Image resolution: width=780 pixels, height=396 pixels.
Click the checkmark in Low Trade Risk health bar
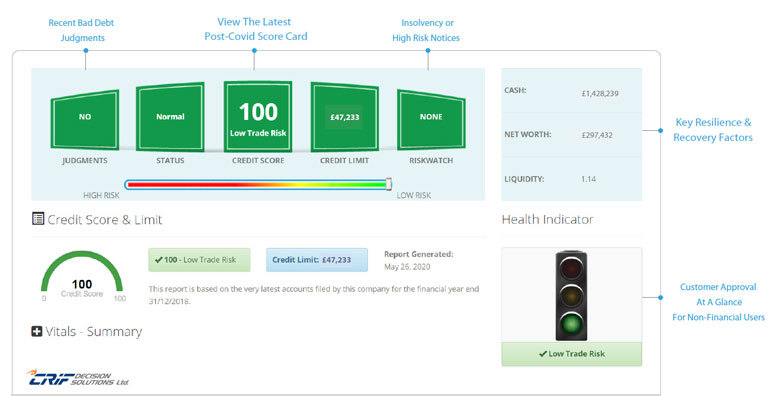click(x=543, y=354)
